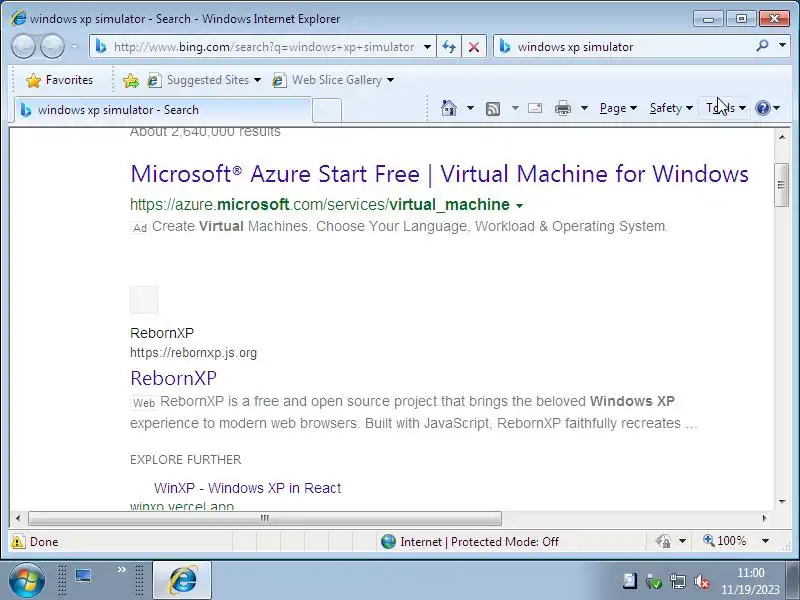The image size is (800, 600).
Task: Expand Web Slice Gallery dropdown arrow
Action: pos(390,80)
